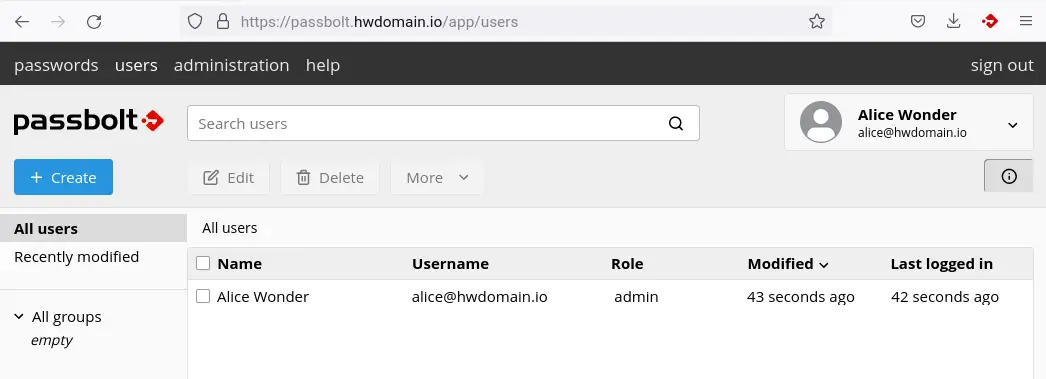The width and height of the screenshot is (1046, 379).
Task: Check the select-all users checkbox
Action: [x=203, y=263]
